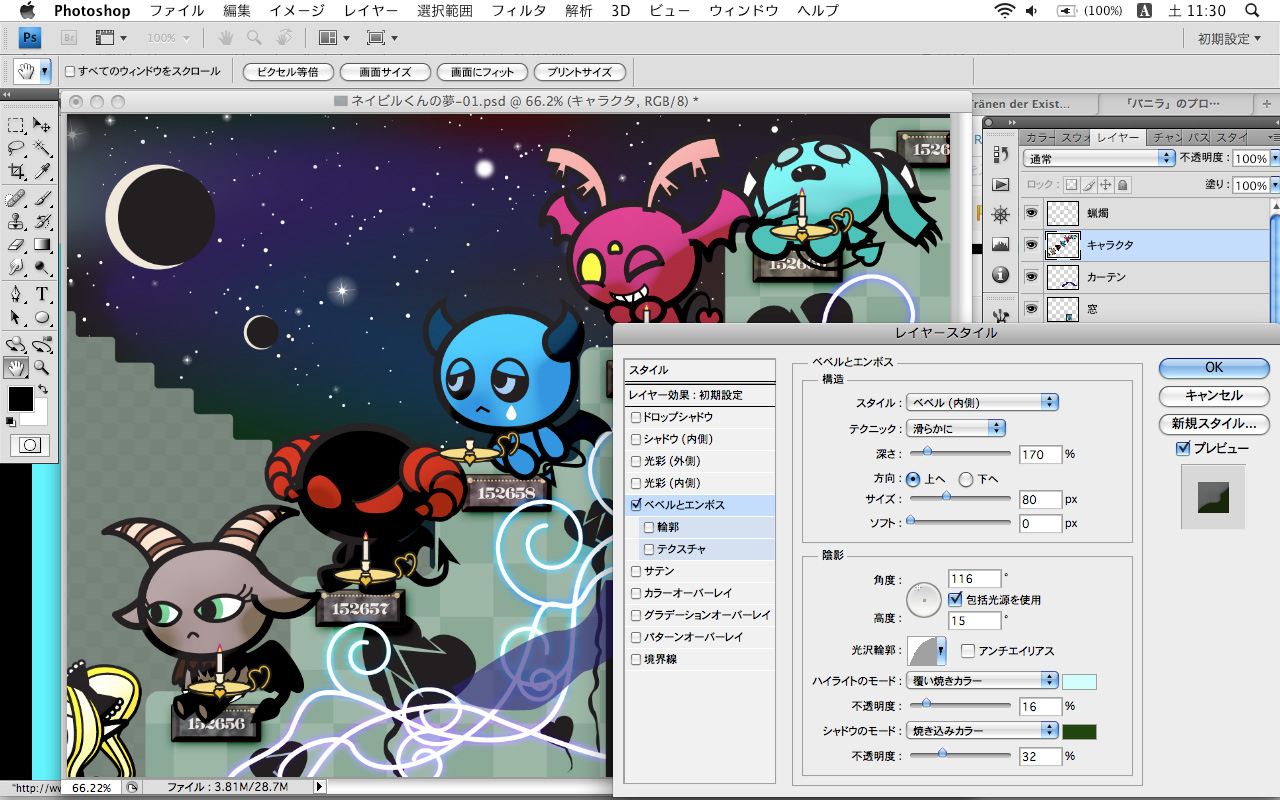Viewport: 1280px width, 800px height.
Task: Toggle Use Global Light (包括光源を使用)
Action: tap(955, 600)
